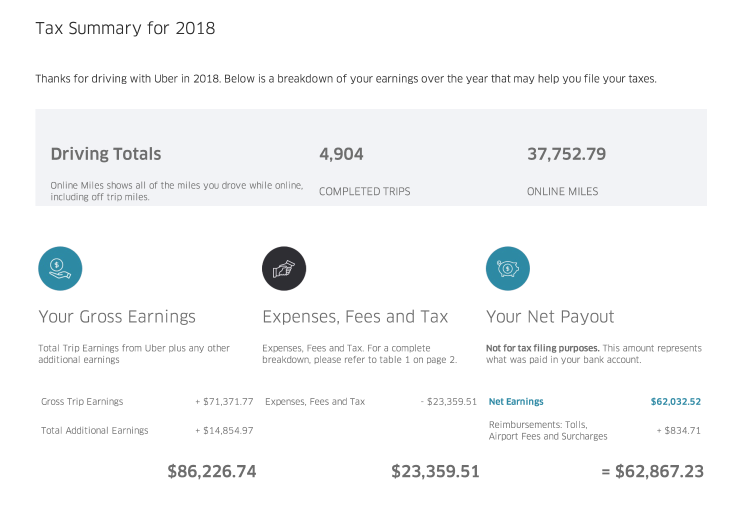Click the Total Additional Earnings row label
The height and width of the screenshot is (523, 743).
pos(94,431)
